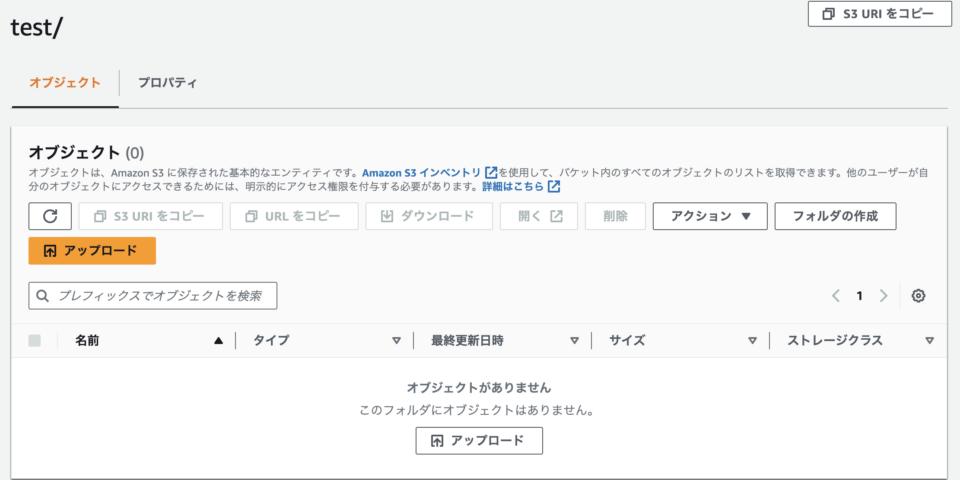The width and height of the screenshot is (960, 480).
Task: Click アップロード button in empty table area
Action: click(x=479, y=440)
